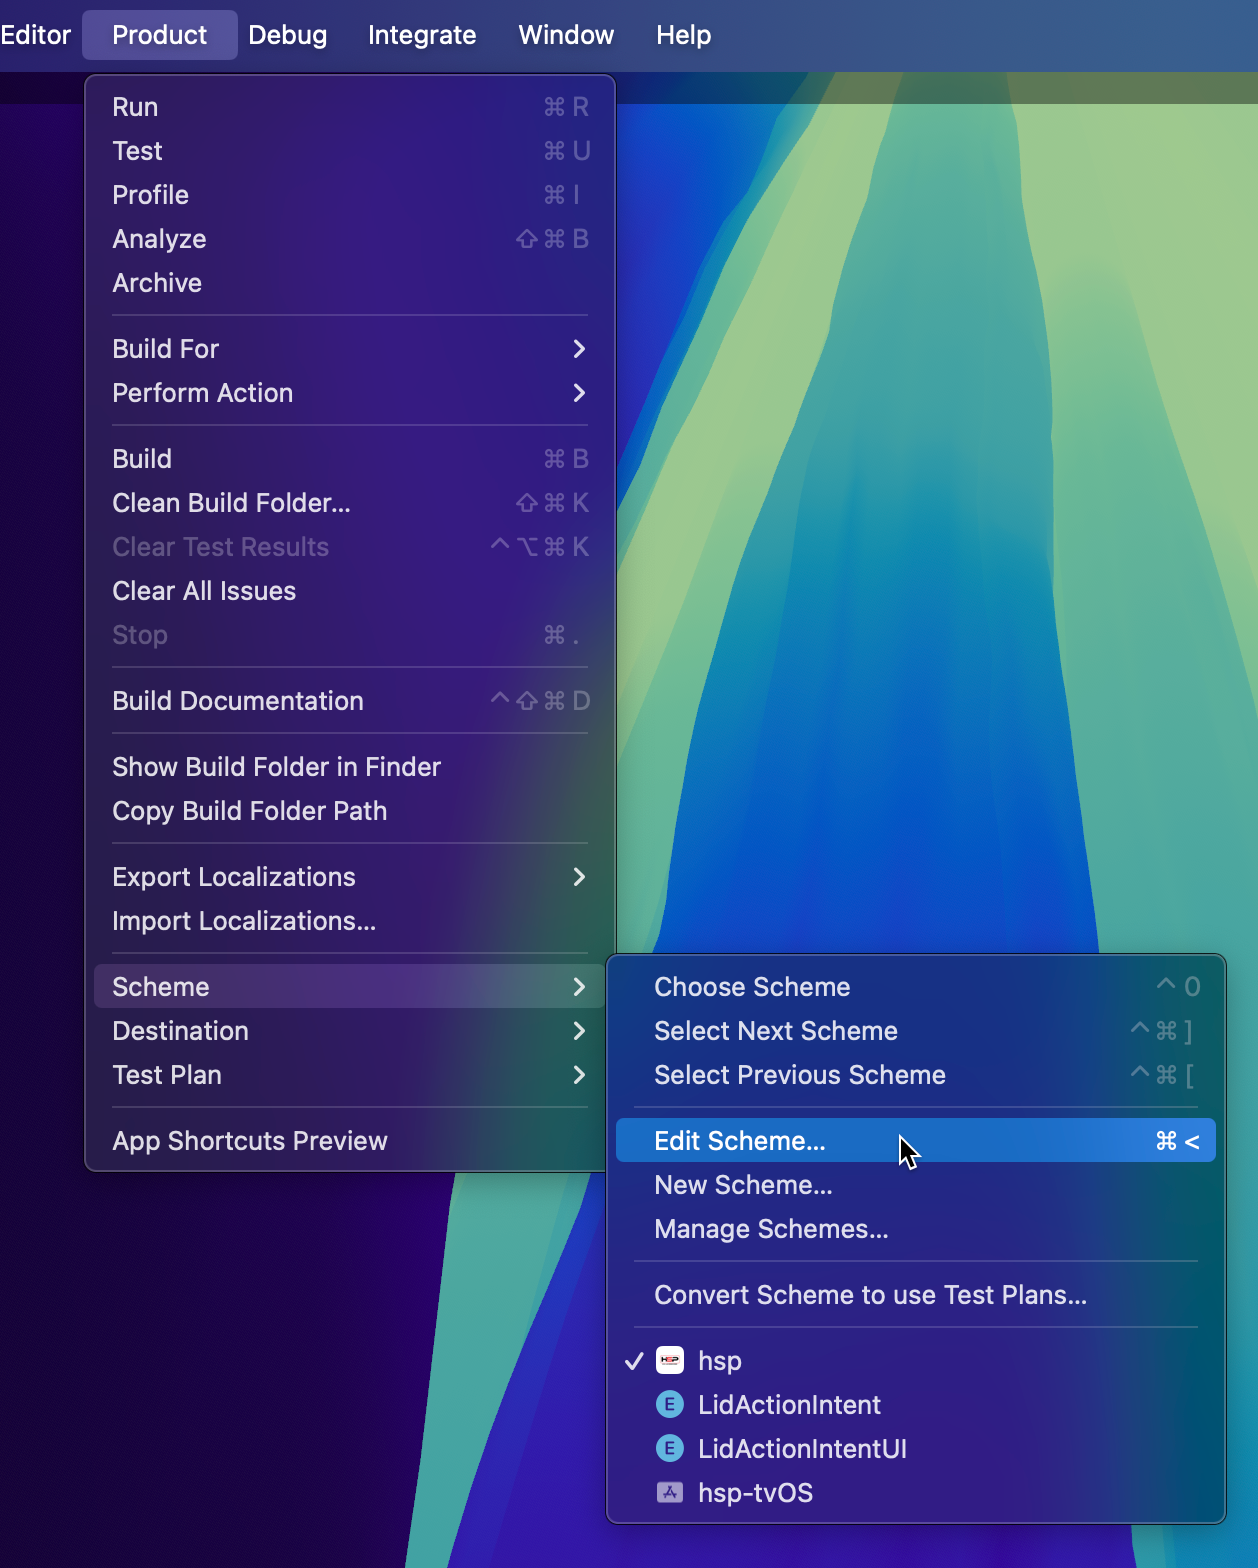This screenshot has height=1568, width=1258.
Task: Select the Test menu item
Action: (350, 151)
